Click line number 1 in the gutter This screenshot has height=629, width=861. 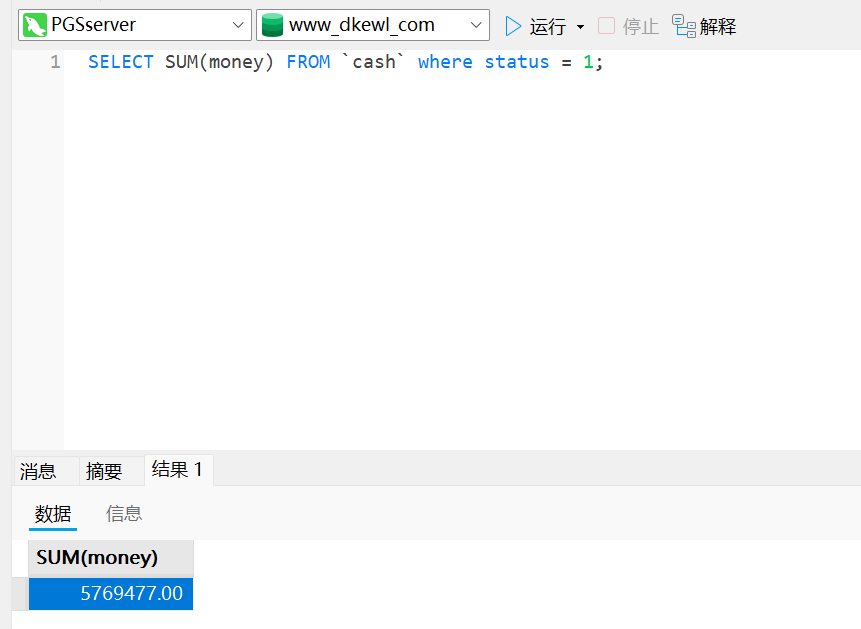(55, 62)
